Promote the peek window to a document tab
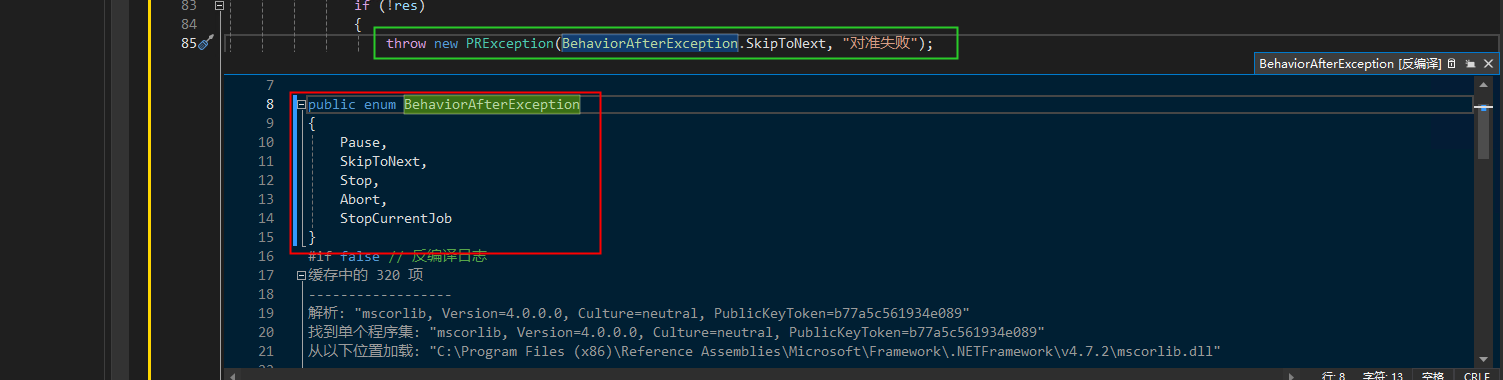The width and height of the screenshot is (1503, 380). click(x=1470, y=63)
